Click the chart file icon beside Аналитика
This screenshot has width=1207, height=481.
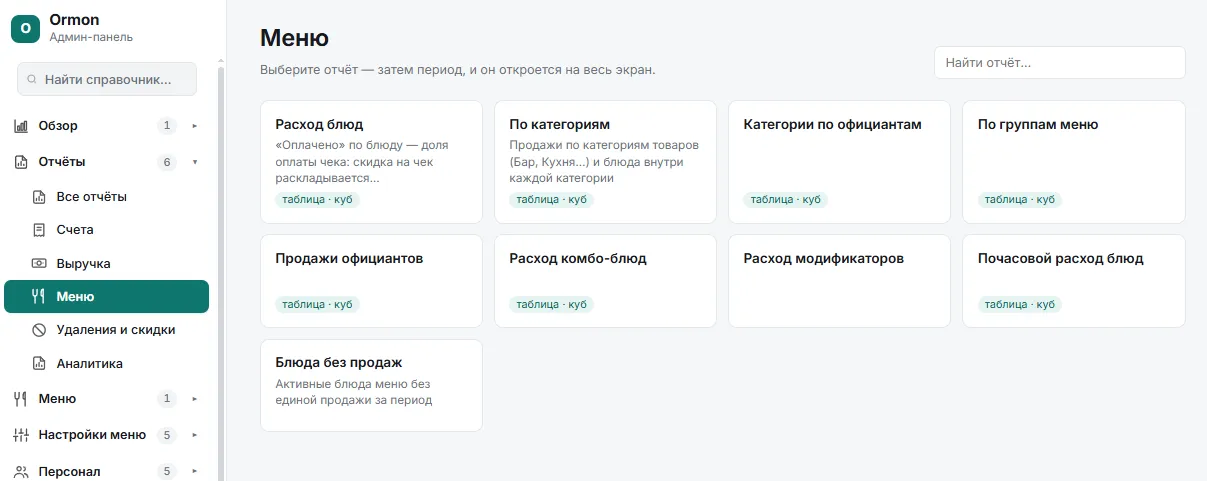39,364
